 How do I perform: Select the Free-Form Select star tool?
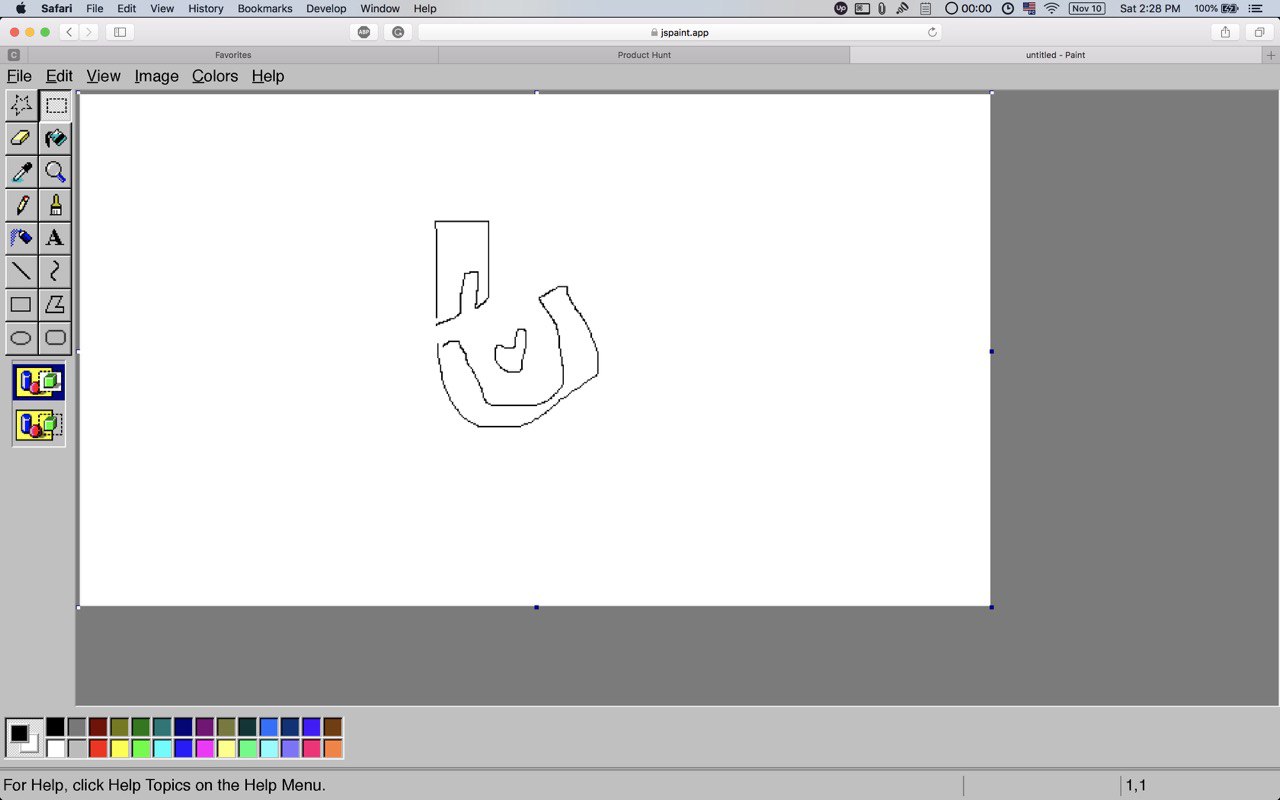[21, 105]
